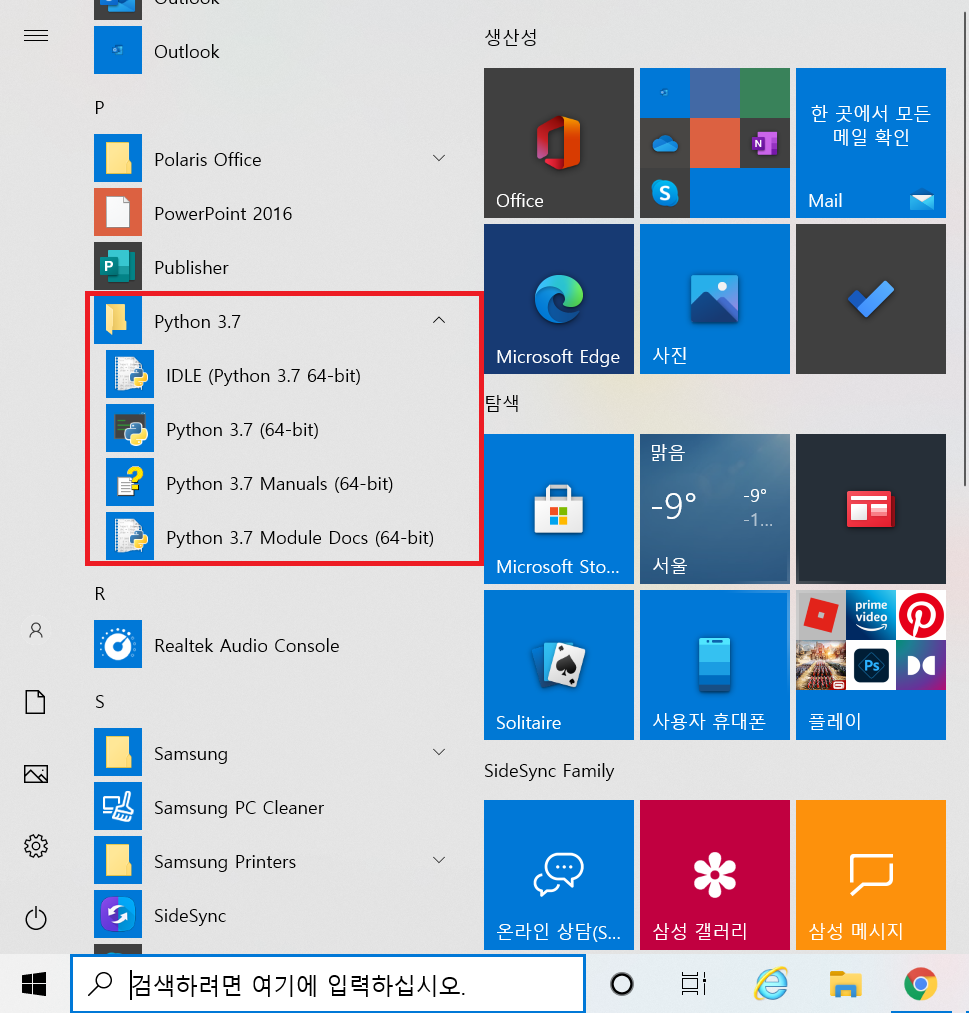The image size is (969, 1013).
Task: Click the SideSync Family group heading
Action: point(549,771)
